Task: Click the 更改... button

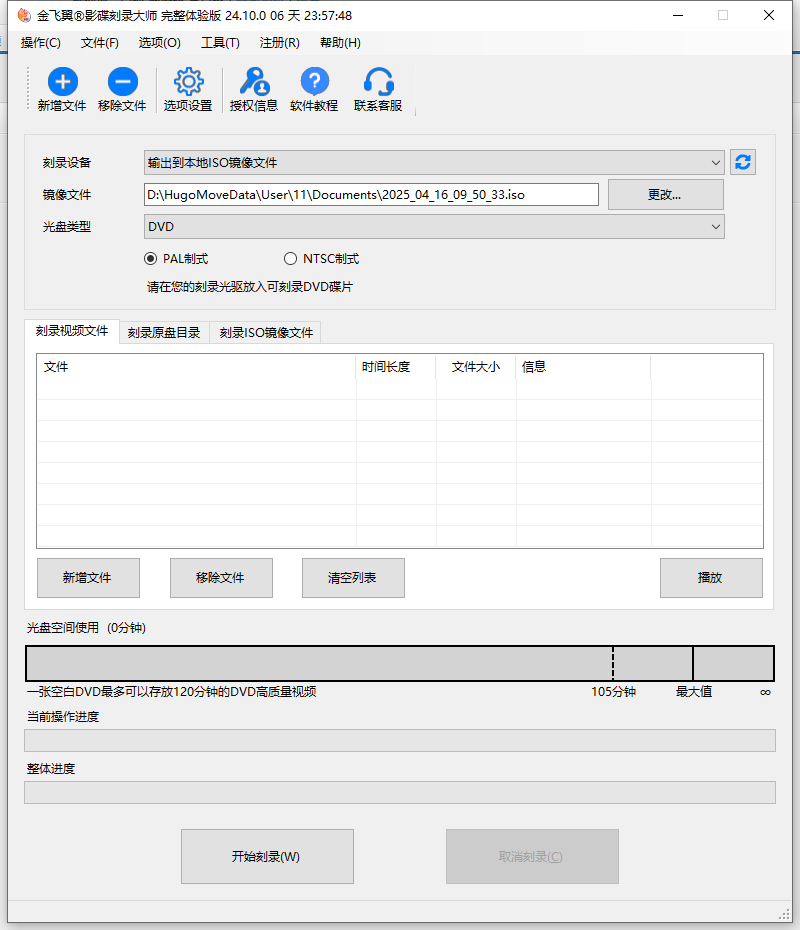Action: [665, 195]
